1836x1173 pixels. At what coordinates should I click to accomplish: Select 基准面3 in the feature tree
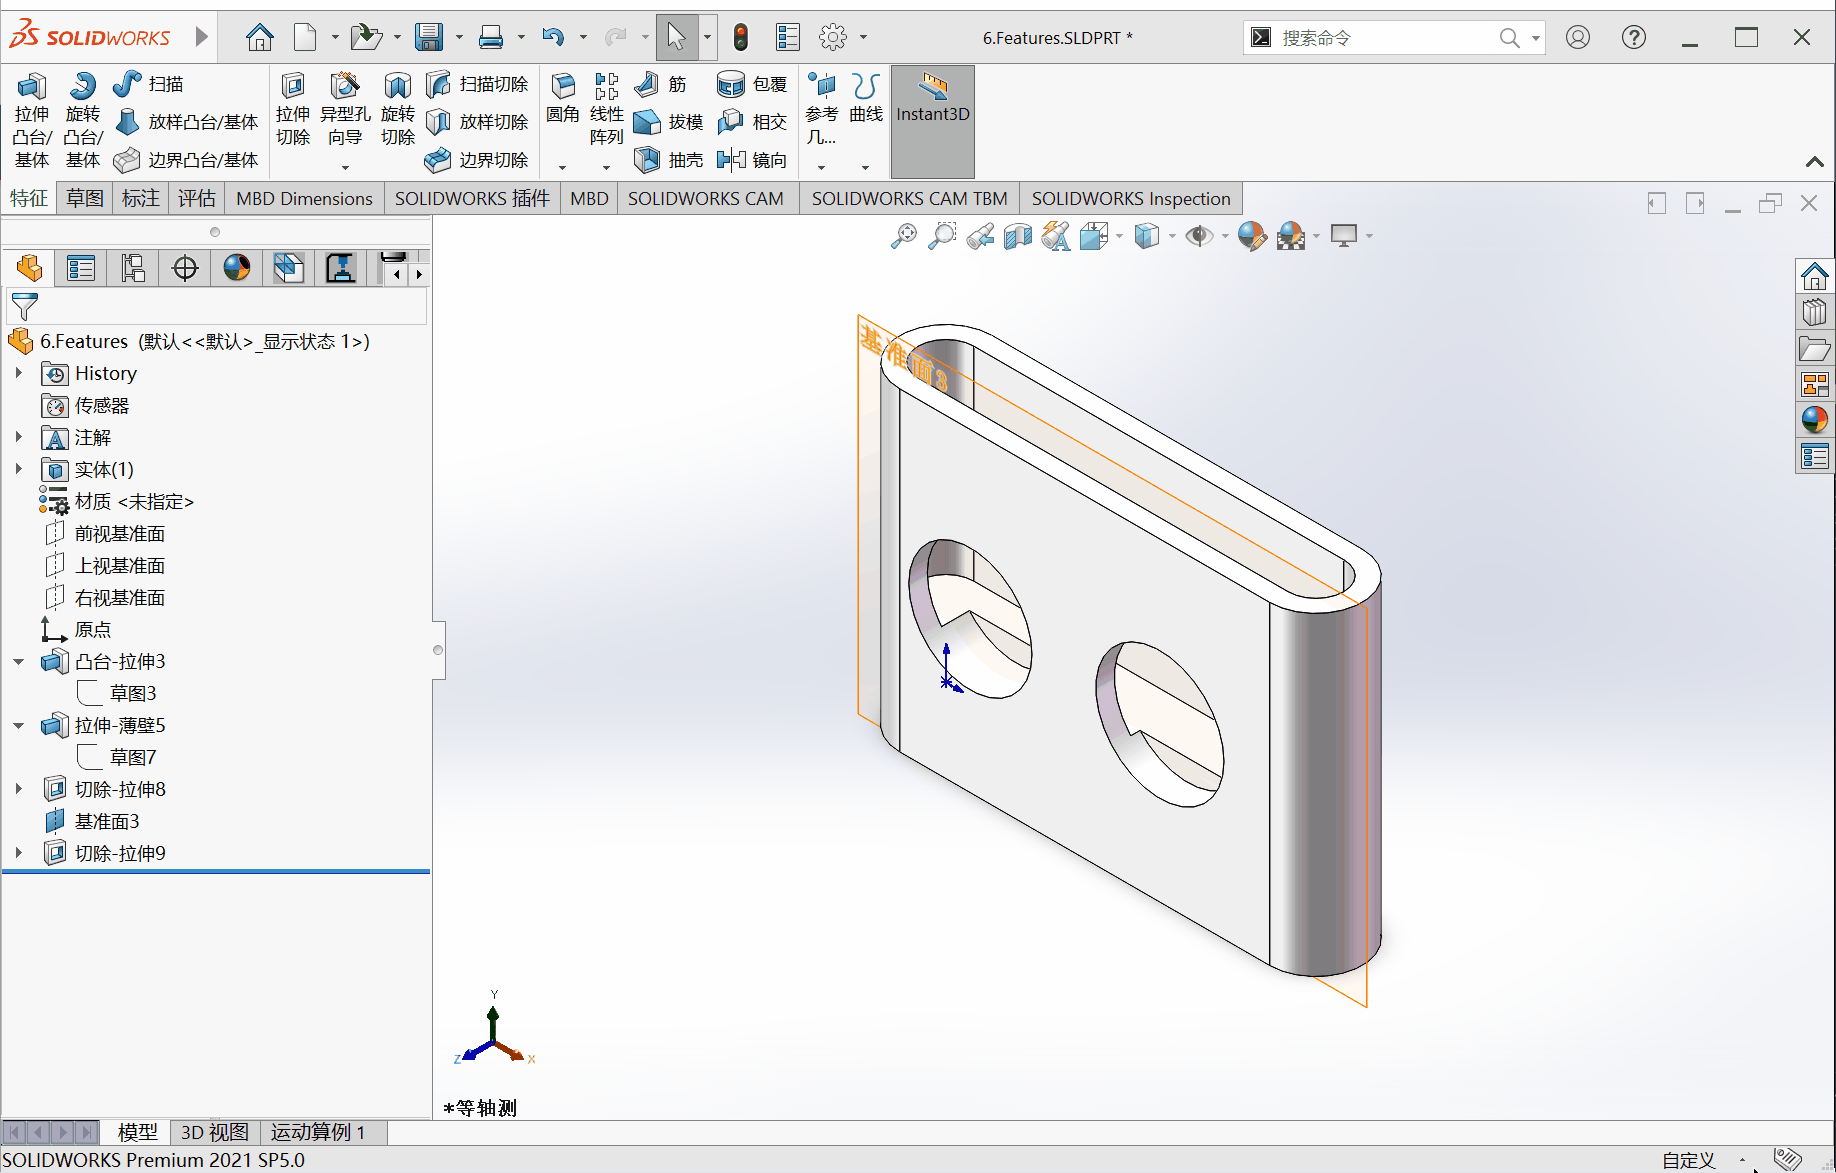click(107, 821)
